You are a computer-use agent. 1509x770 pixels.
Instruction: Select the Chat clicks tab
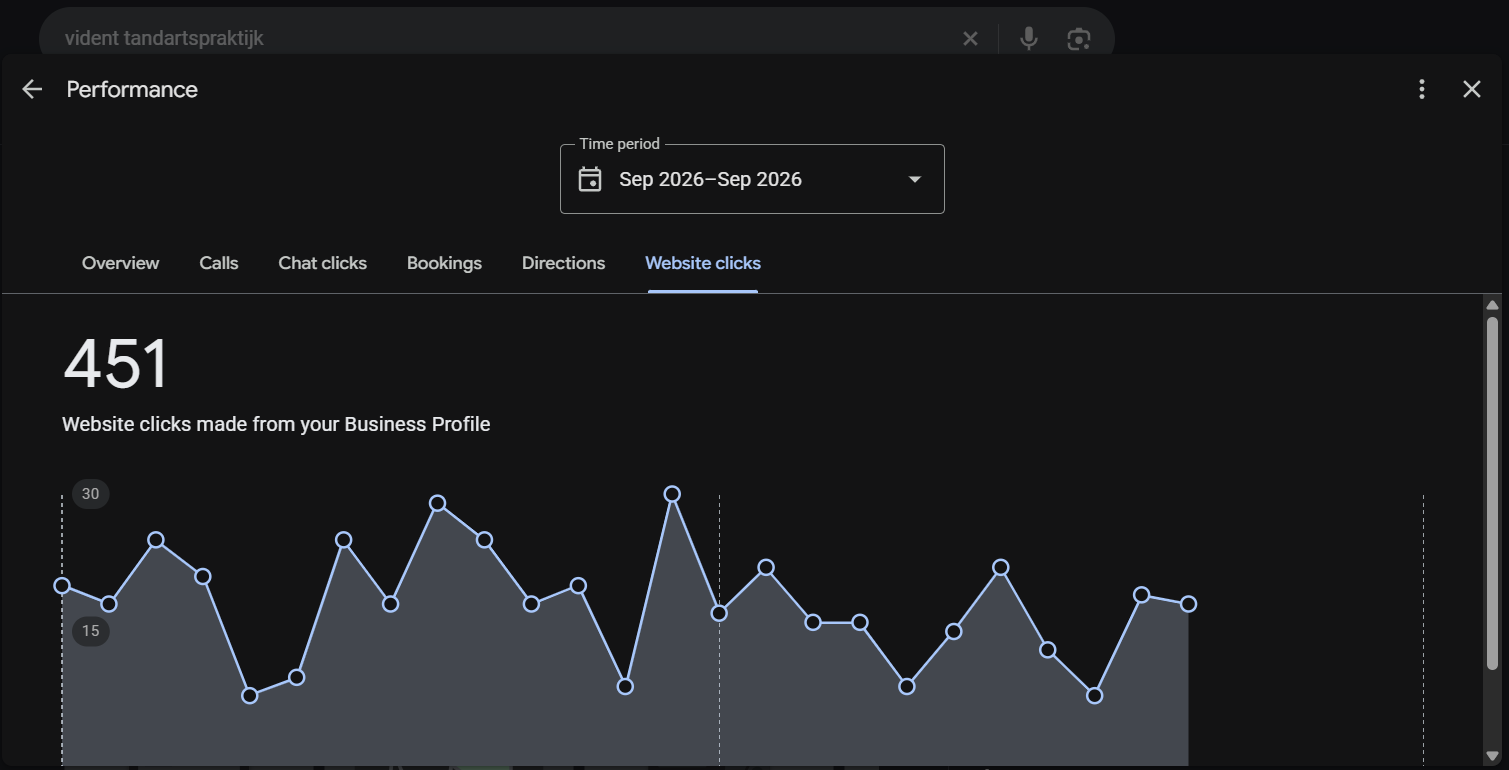pos(322,263)
